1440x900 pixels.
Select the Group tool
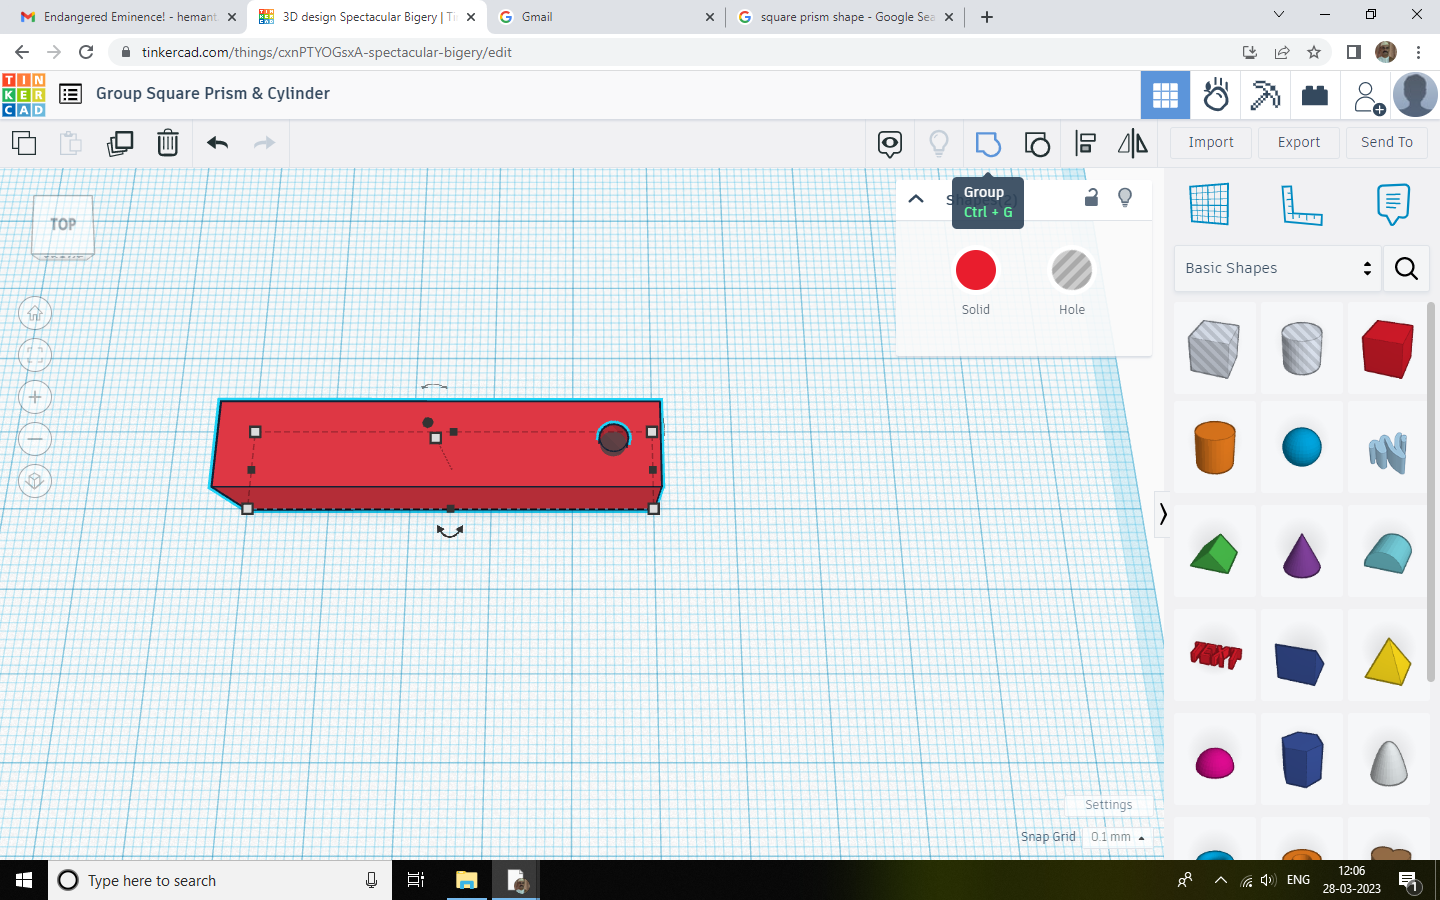988,143
